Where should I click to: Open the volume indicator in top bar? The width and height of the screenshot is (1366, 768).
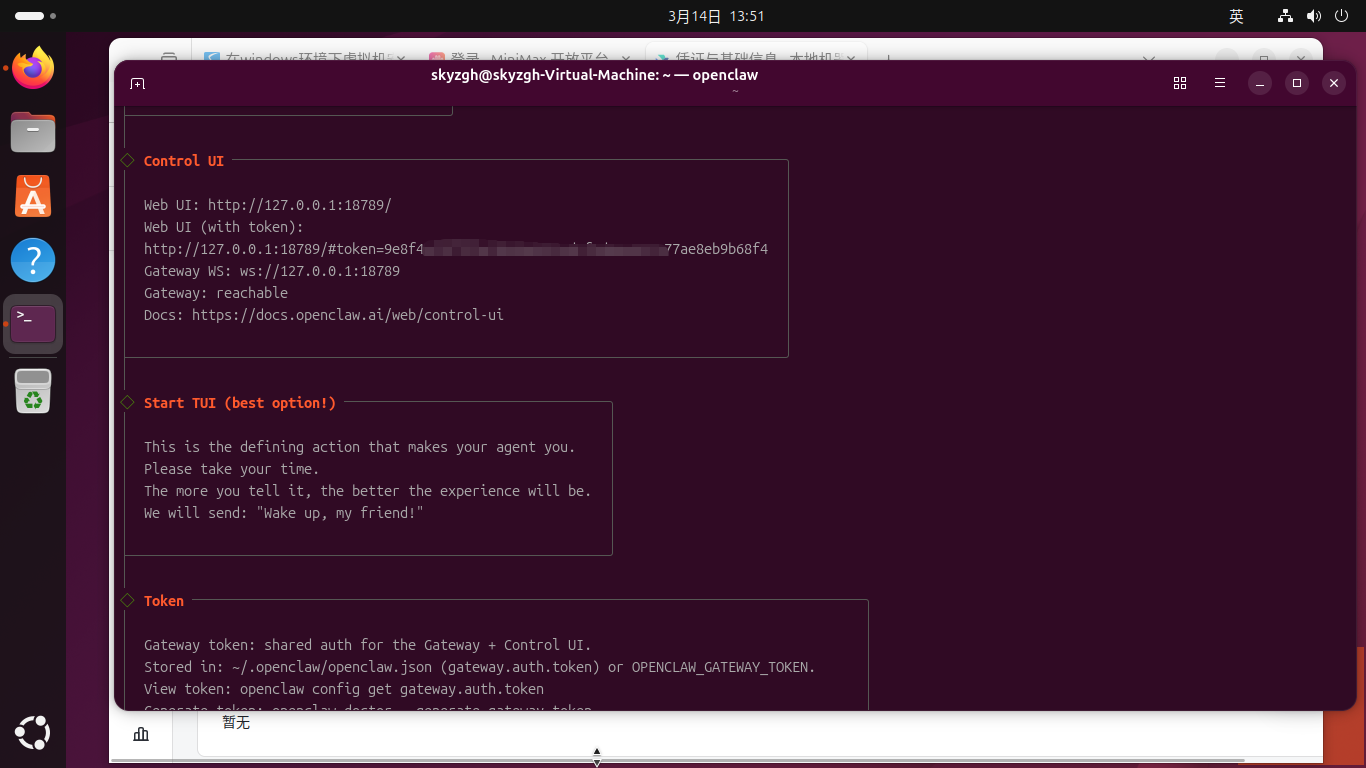click(x=1313, y=16)
